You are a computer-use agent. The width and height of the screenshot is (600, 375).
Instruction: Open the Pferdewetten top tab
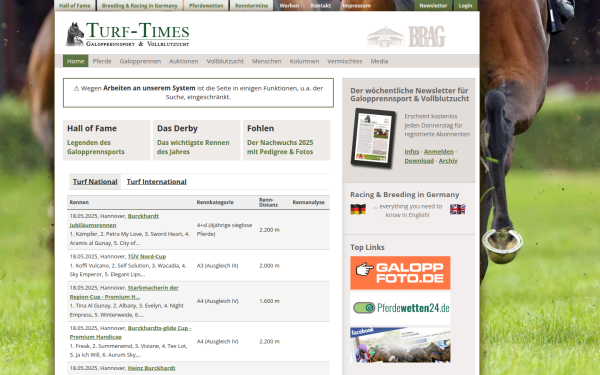(x=206, y=5)
